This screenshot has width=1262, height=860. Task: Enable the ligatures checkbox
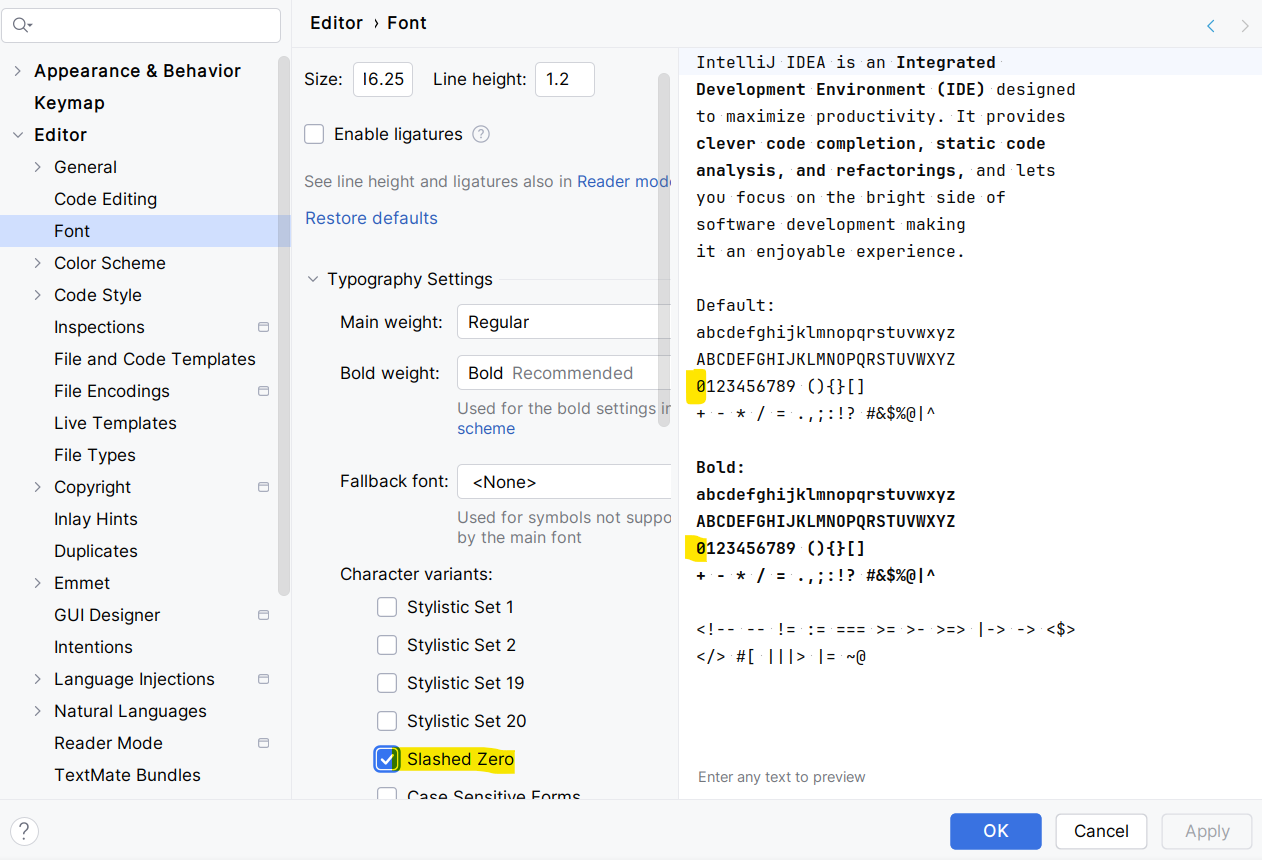314,134
